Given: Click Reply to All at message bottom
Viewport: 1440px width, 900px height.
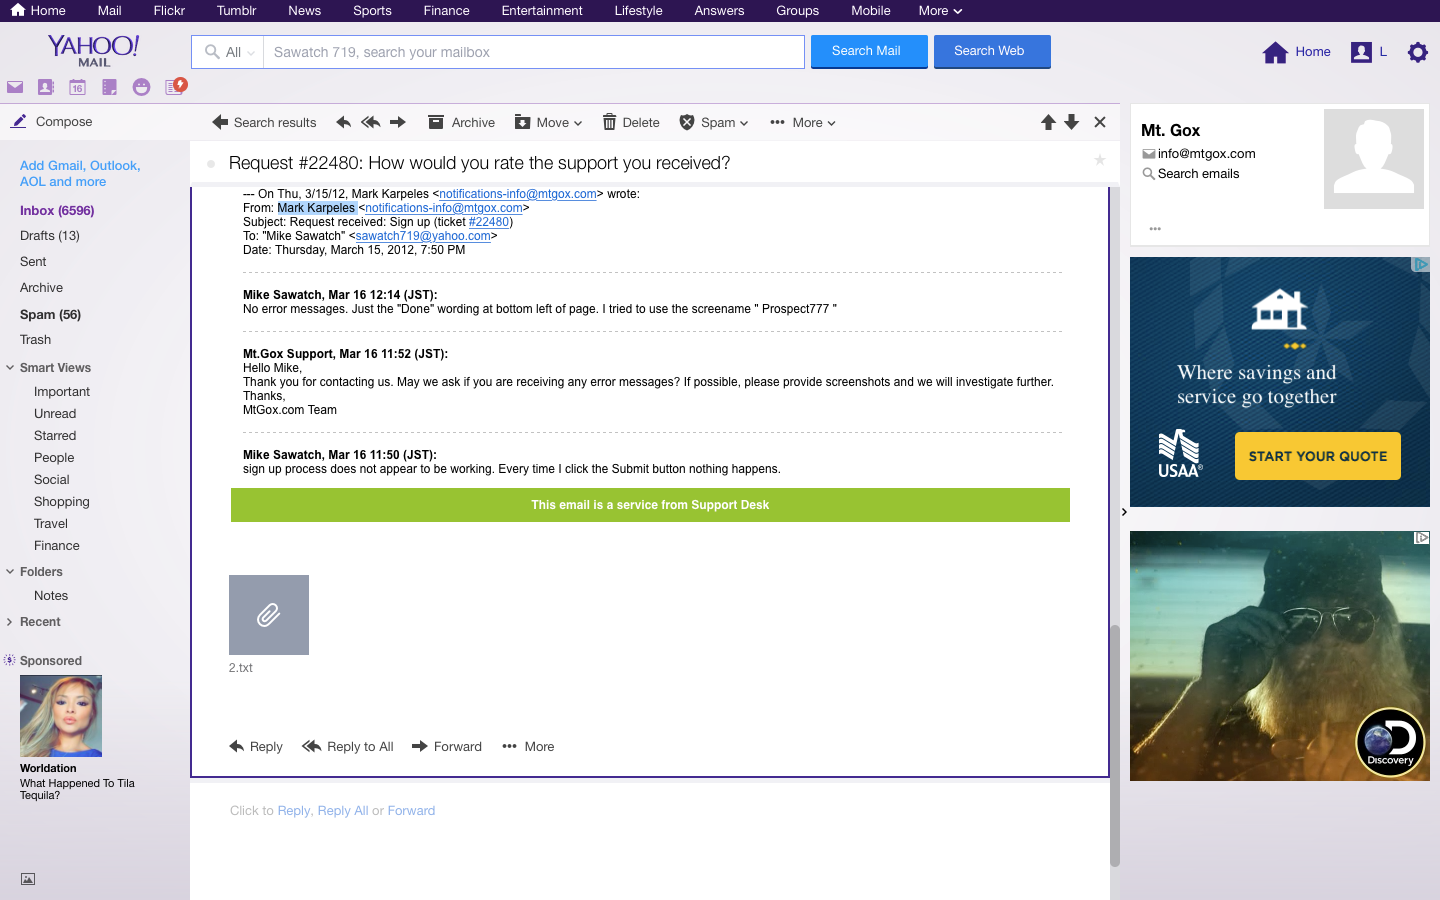Looking at the screenshot, I should pyautogui.click(x=348, y=747).
